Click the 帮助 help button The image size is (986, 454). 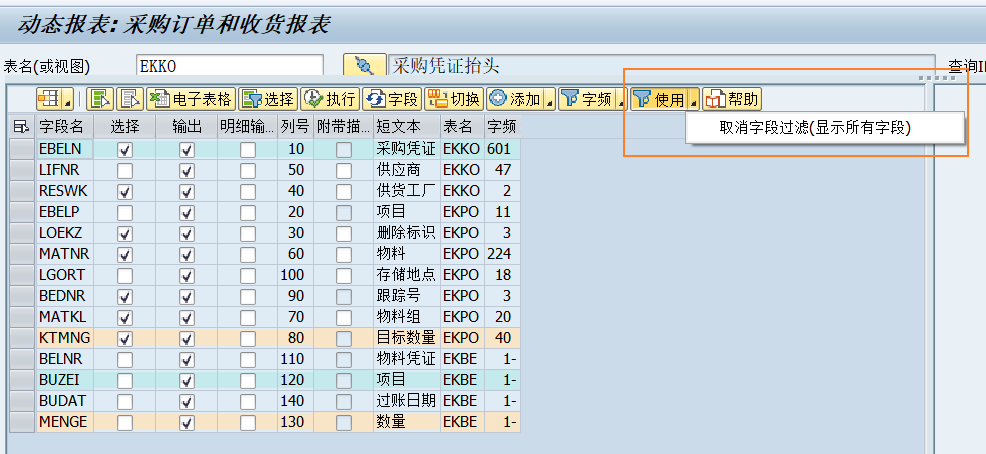tap(732, 99)
